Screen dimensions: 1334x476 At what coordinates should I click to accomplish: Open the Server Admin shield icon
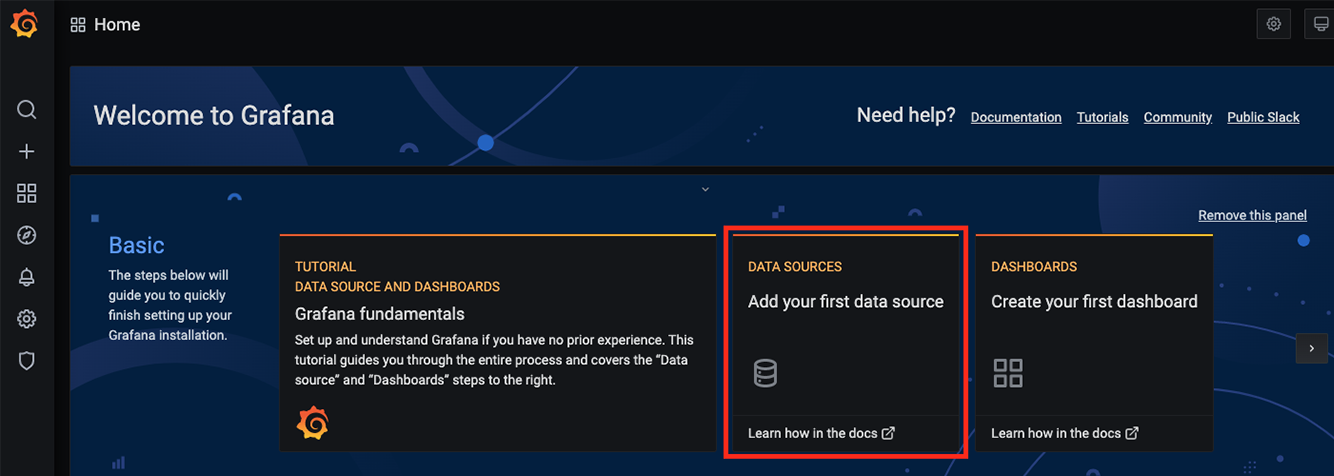27,361
